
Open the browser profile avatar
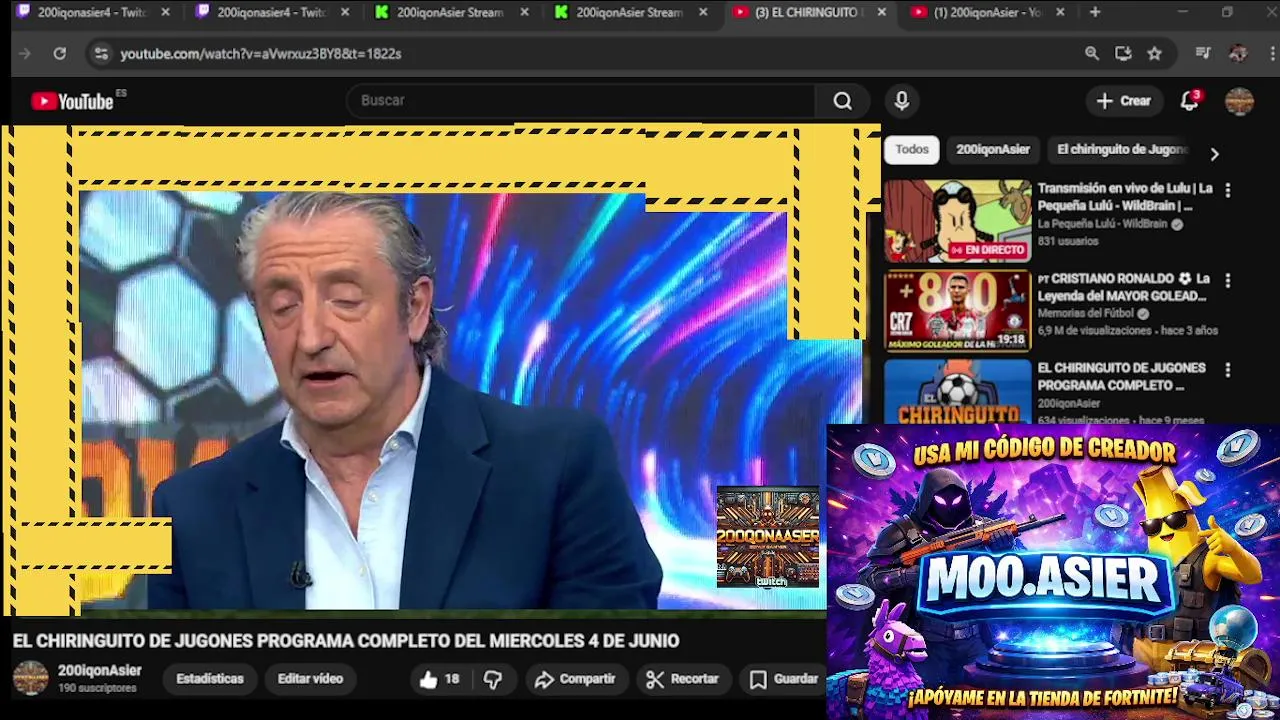click(x=1238, y=54)
